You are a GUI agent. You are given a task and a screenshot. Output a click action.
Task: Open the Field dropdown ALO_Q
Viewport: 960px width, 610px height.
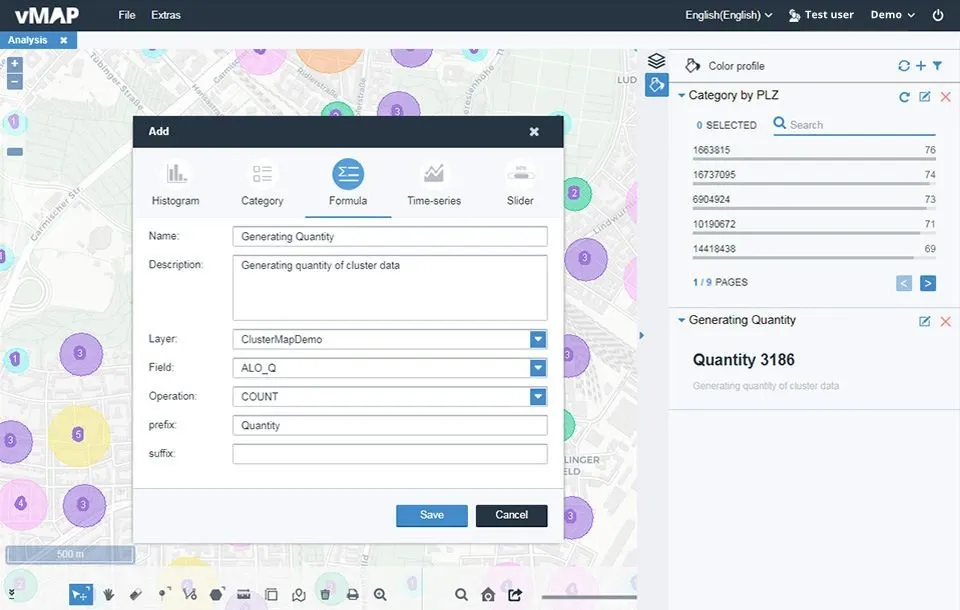(x=389, y=368)
